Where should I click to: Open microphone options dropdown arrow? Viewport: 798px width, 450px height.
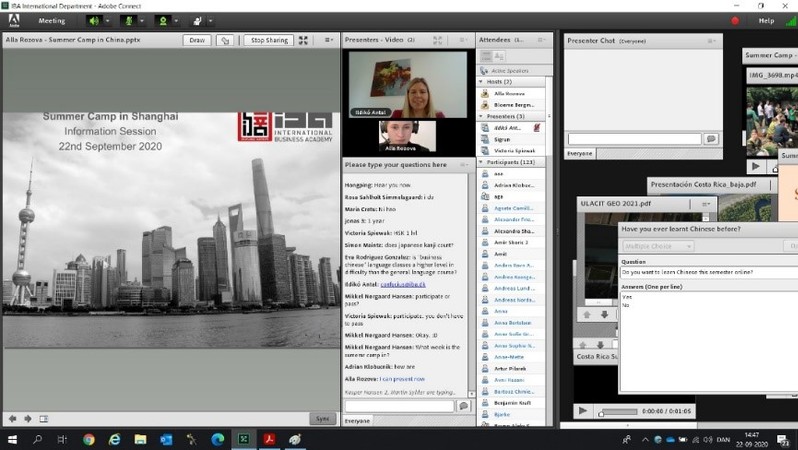(x=141, y=21)
